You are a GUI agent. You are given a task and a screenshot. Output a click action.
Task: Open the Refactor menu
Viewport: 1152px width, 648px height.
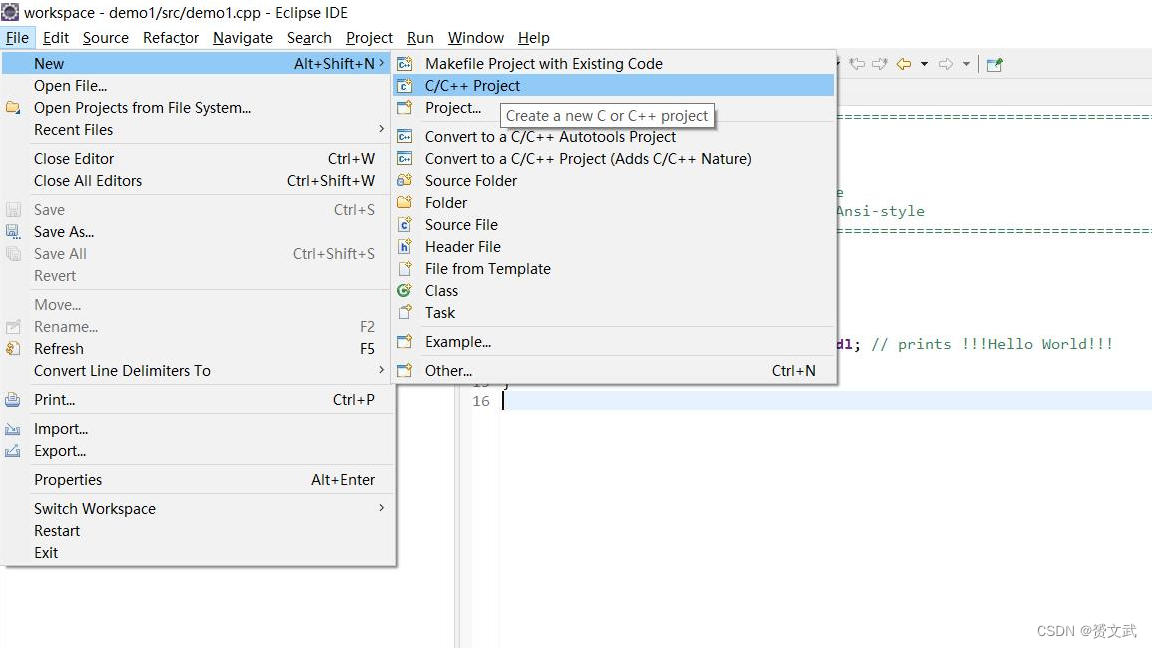(171, 38)
